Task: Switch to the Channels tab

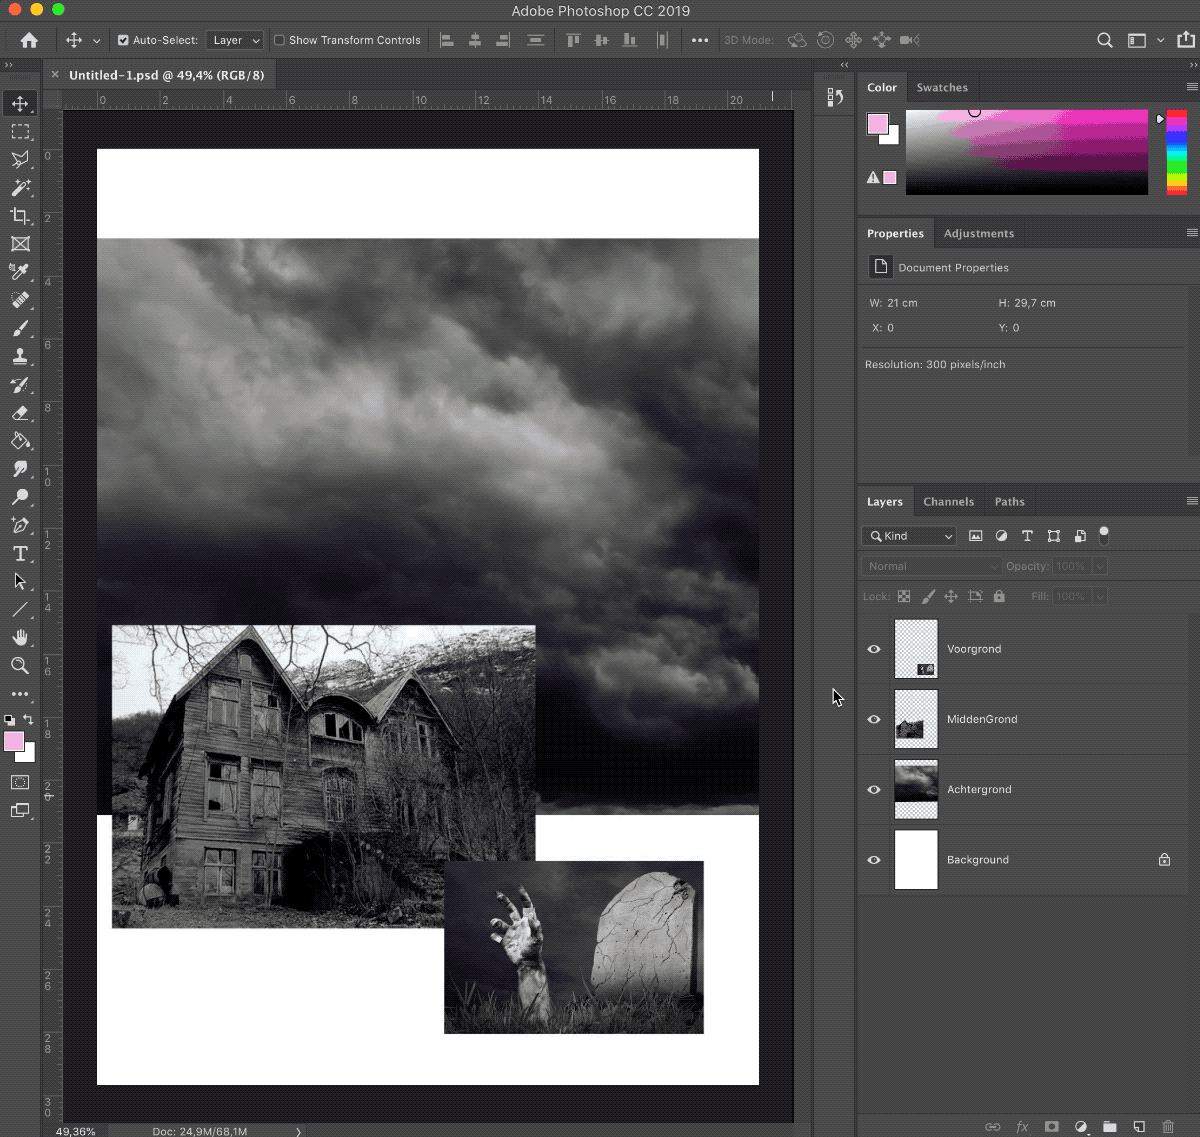Action: [x=948, y=501]
